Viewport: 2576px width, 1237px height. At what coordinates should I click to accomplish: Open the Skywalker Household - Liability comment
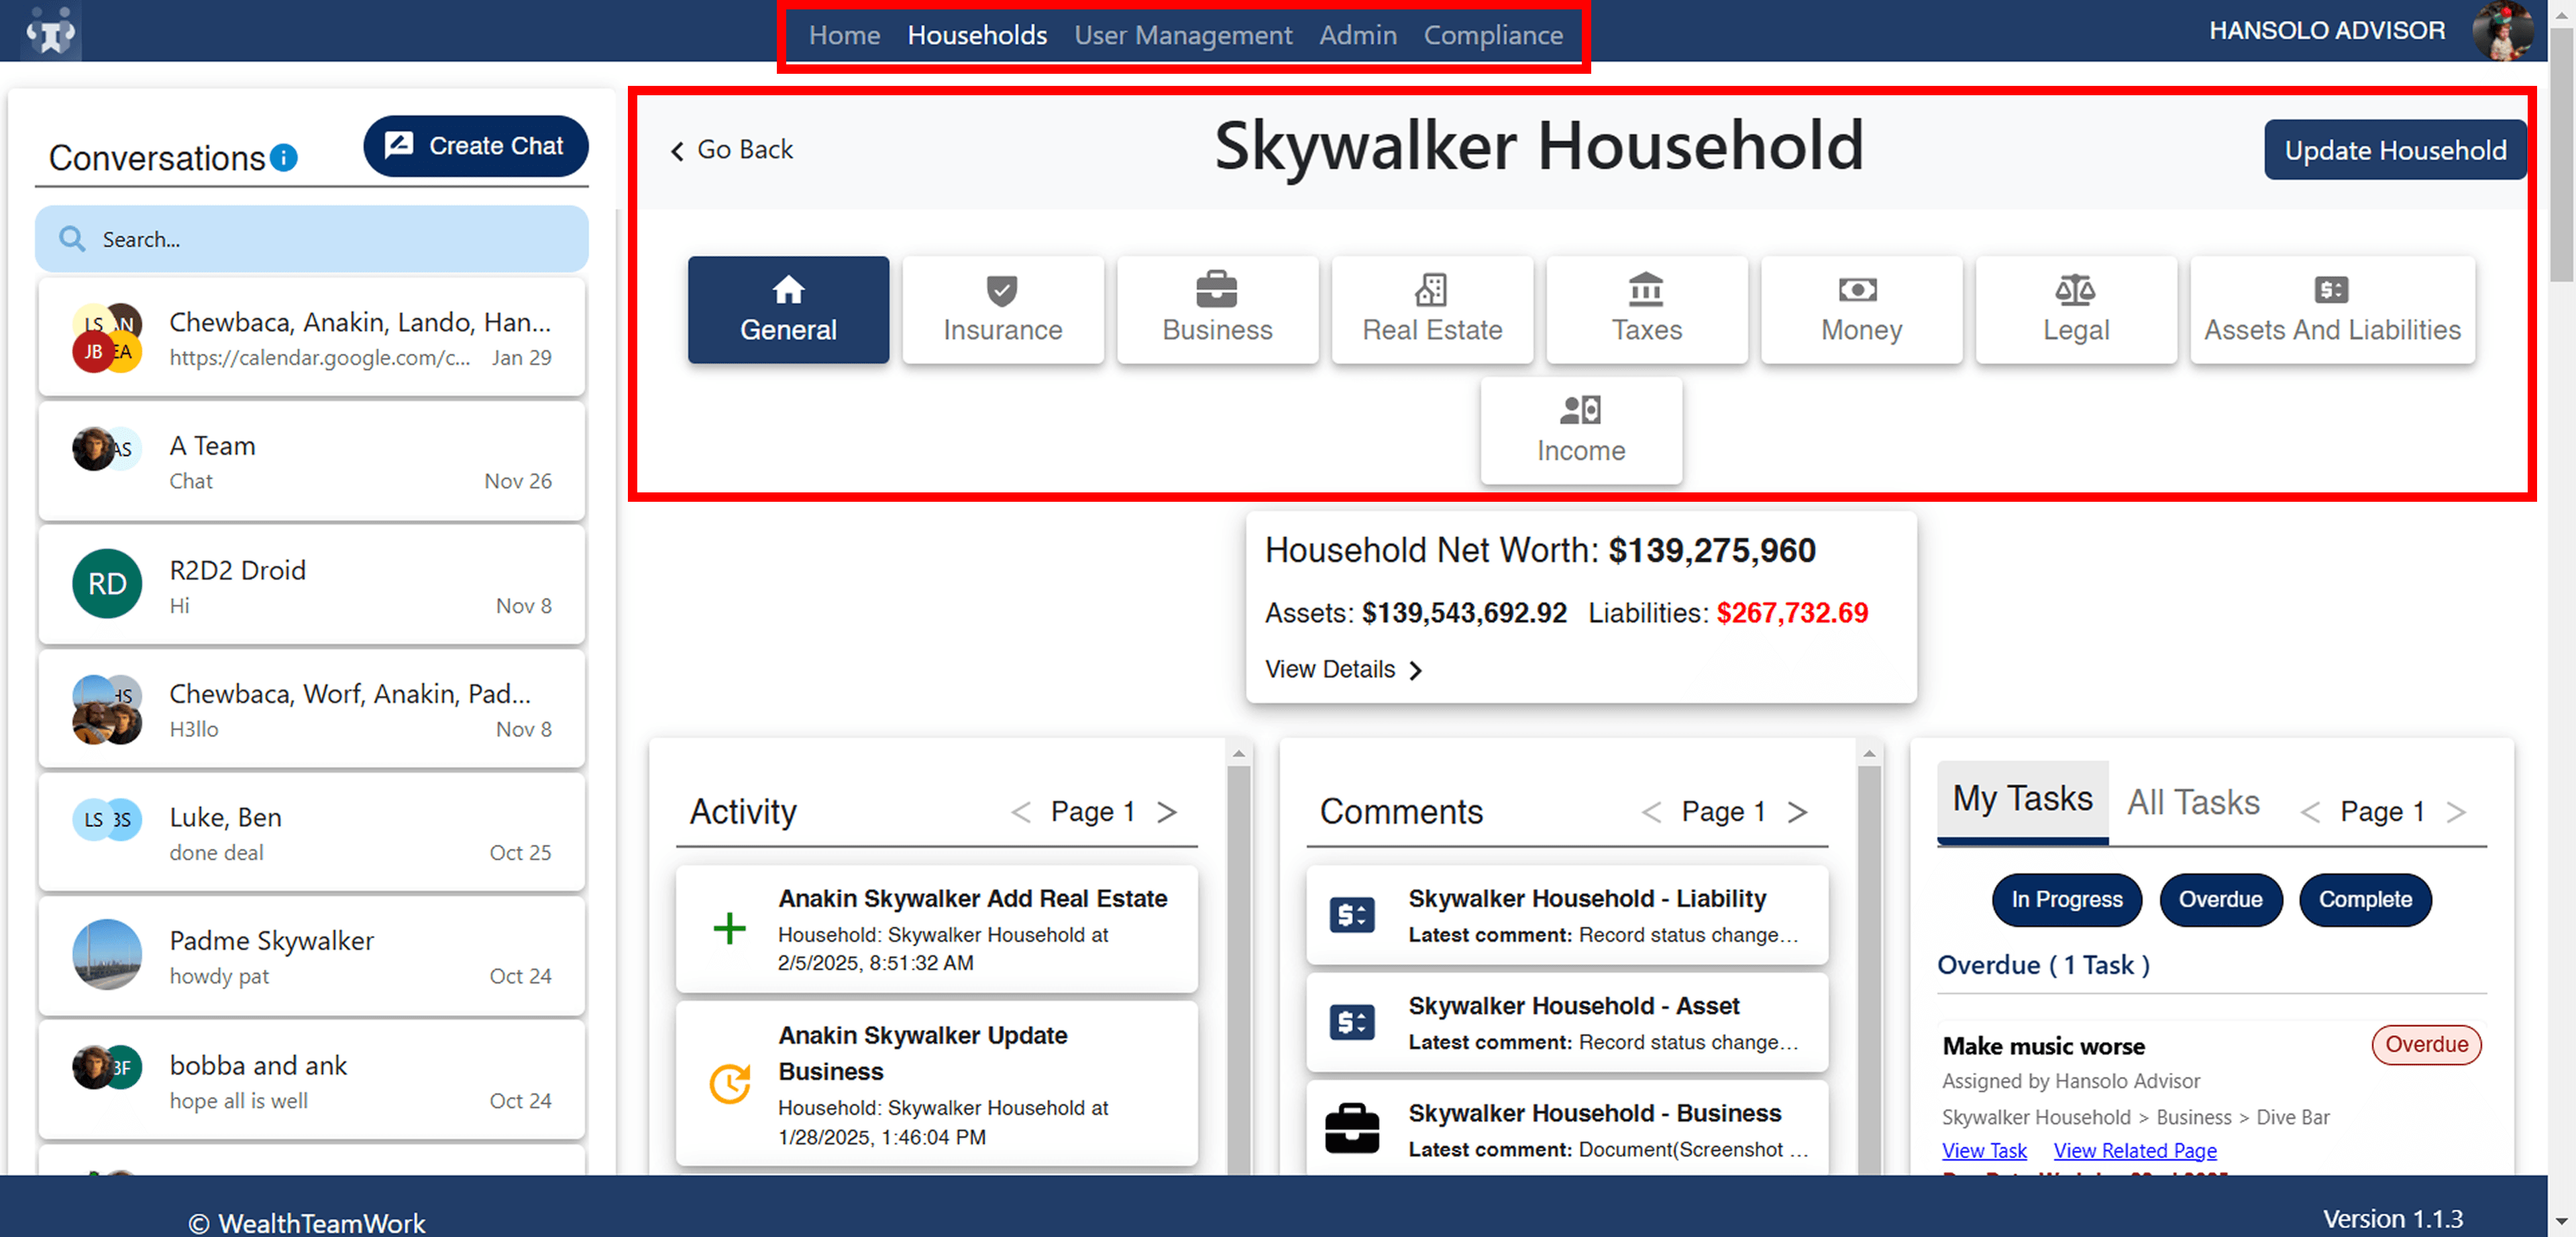[x=1567, y=915]
